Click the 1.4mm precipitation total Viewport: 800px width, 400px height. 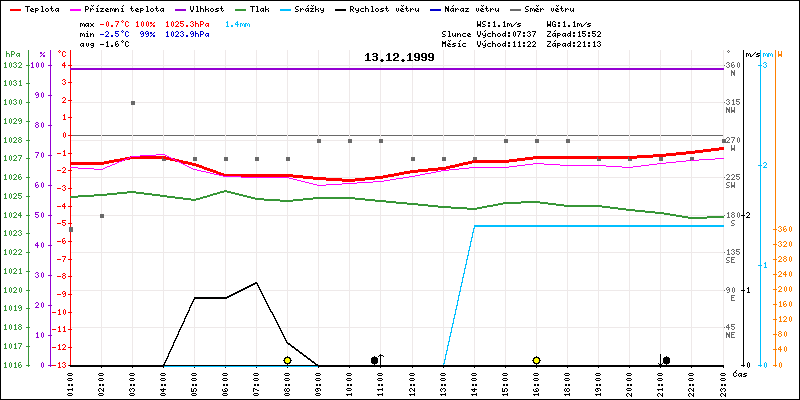238,22
